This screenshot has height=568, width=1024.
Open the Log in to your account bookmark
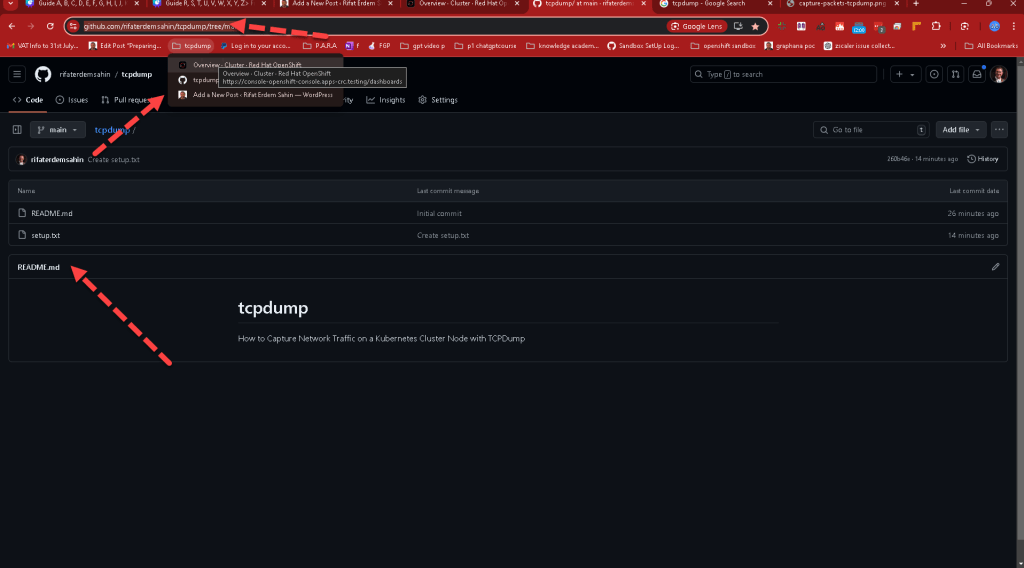click(x=255, y=46)
